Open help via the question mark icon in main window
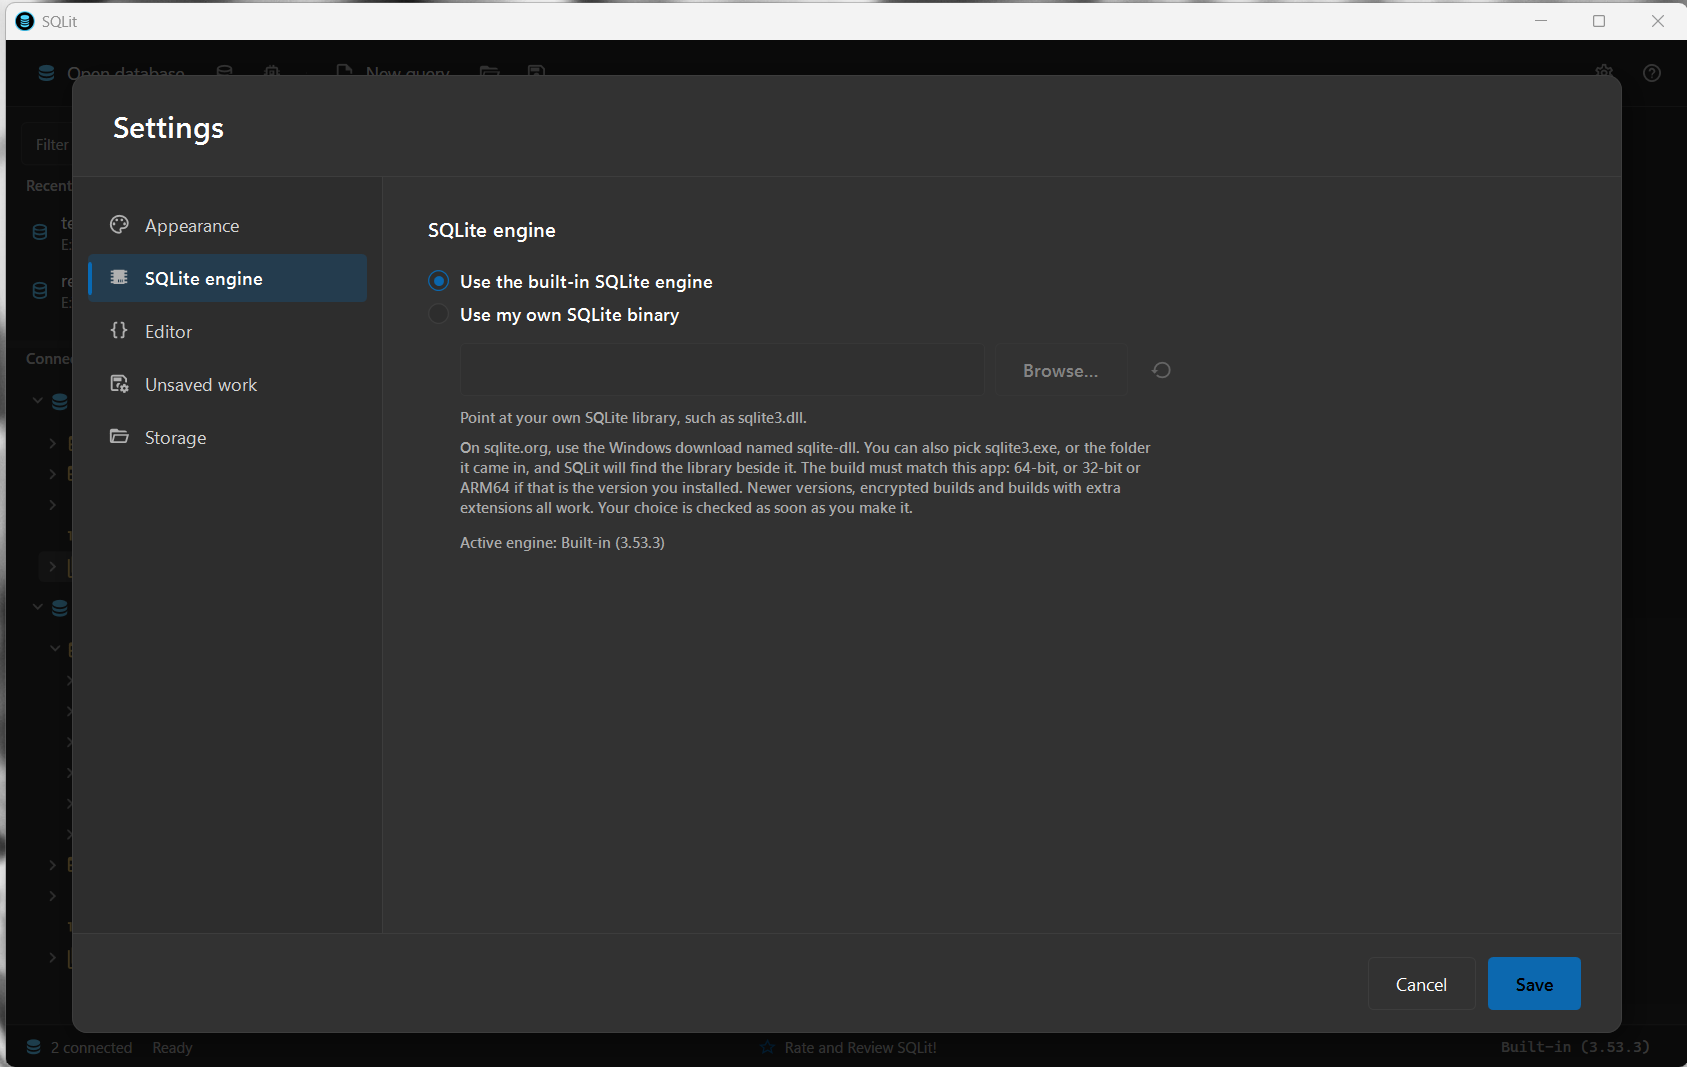This screenshot has width=1687, height=1067. tap(1652, 73)
